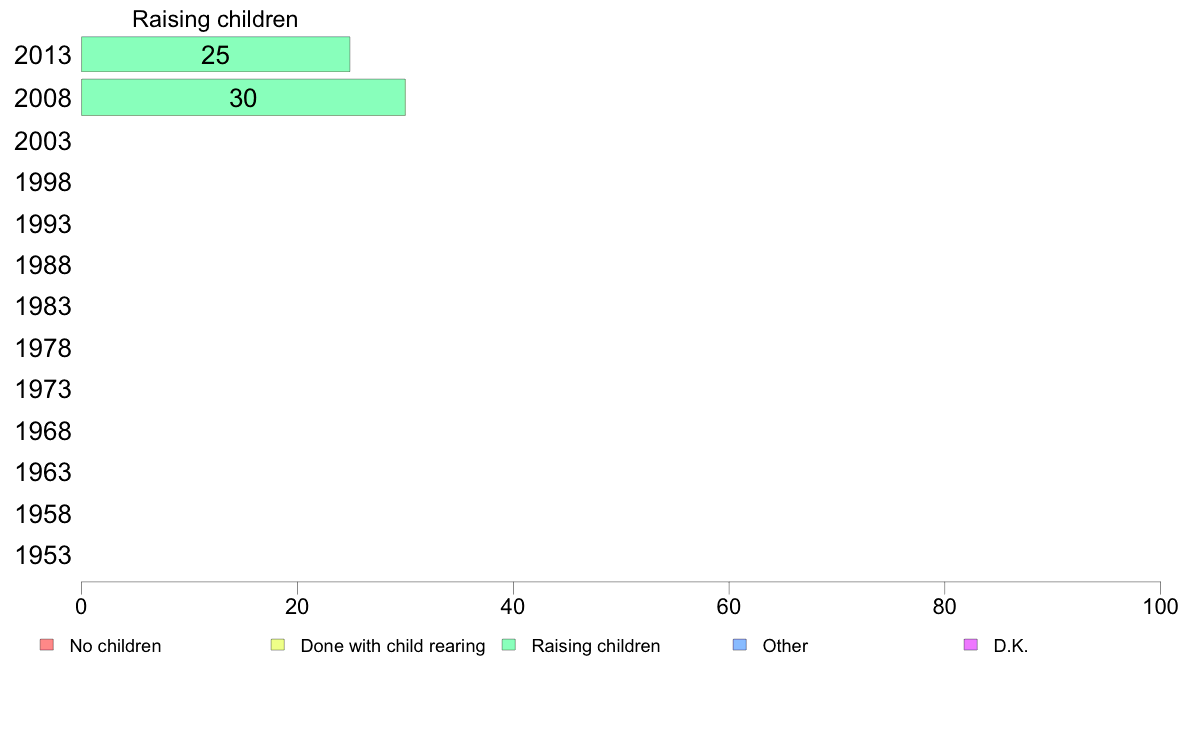1188x736 pixels.
Task: Click the 1973 year label
Action: [42, 390]
